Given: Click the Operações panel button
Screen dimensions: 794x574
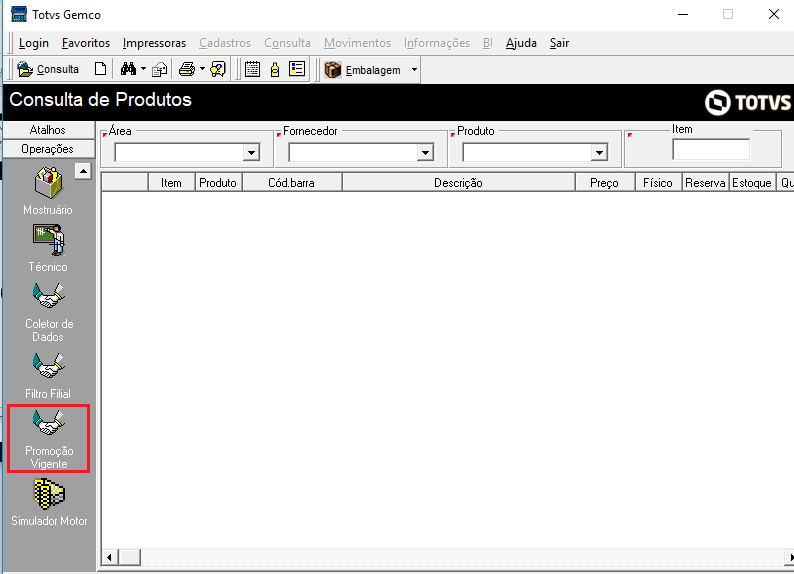Looking at the screenshot, I should [48, 149].
